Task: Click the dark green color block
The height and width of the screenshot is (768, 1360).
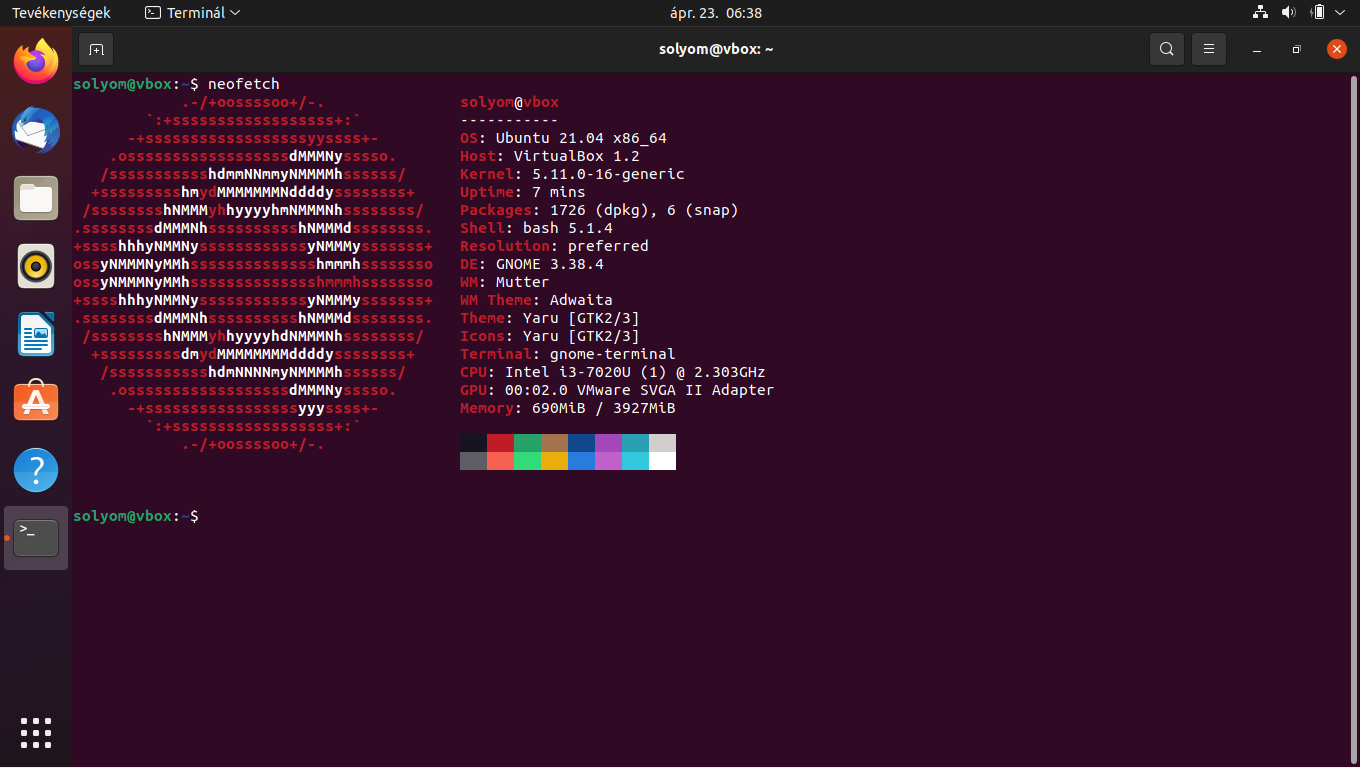Action: [527, 443]
